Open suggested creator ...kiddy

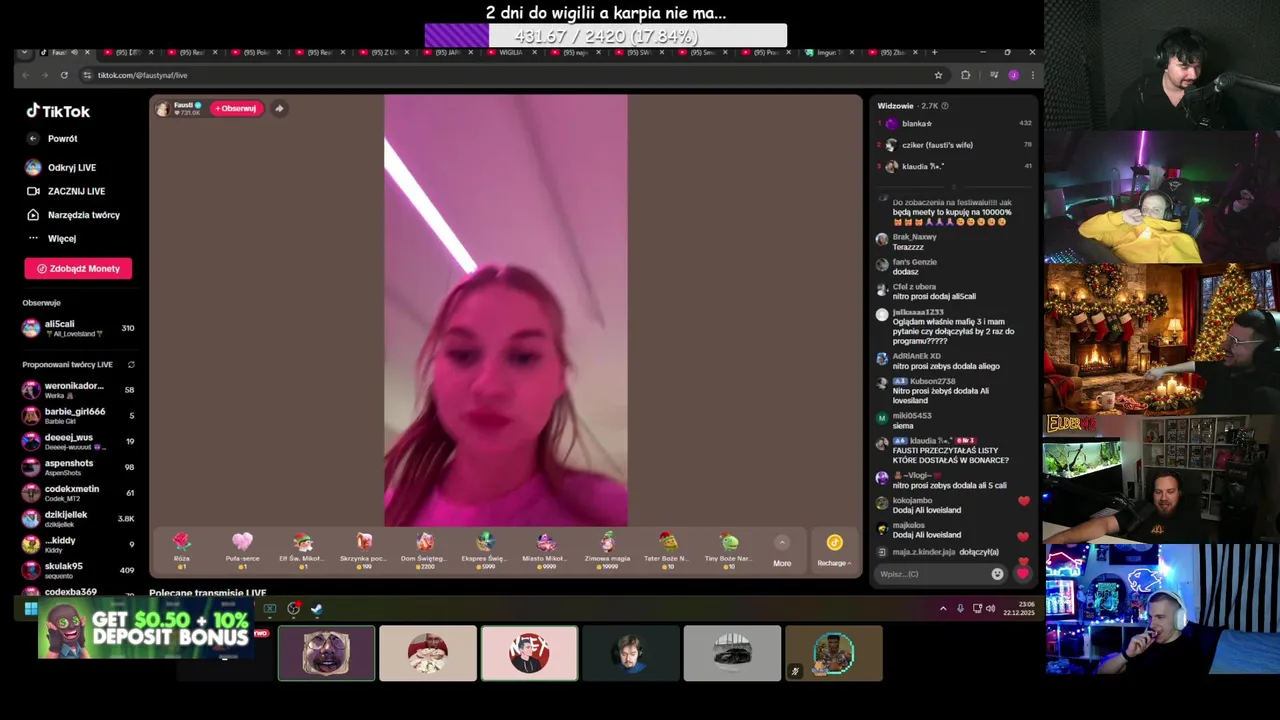click(78, 544)
